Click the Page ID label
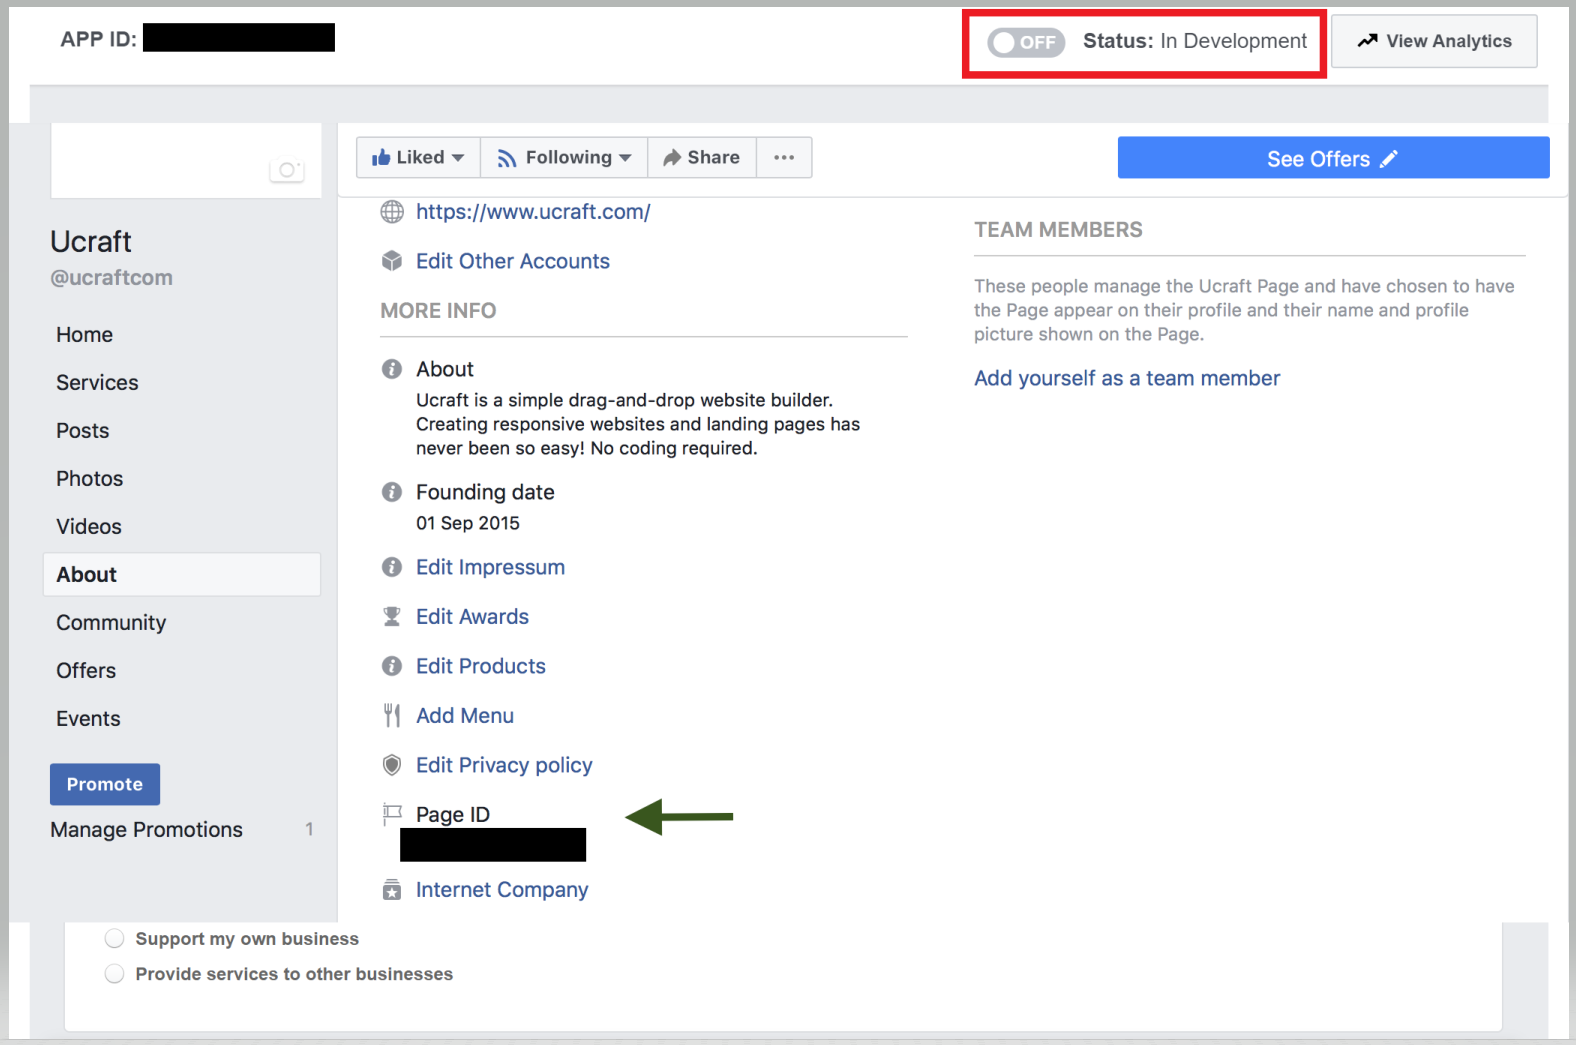 point(453,815)
